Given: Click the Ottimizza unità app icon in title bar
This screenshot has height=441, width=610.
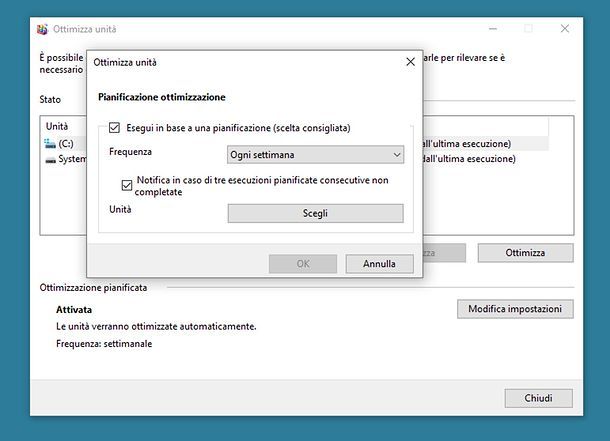Looking at the screenshot, I should point(42,29).
